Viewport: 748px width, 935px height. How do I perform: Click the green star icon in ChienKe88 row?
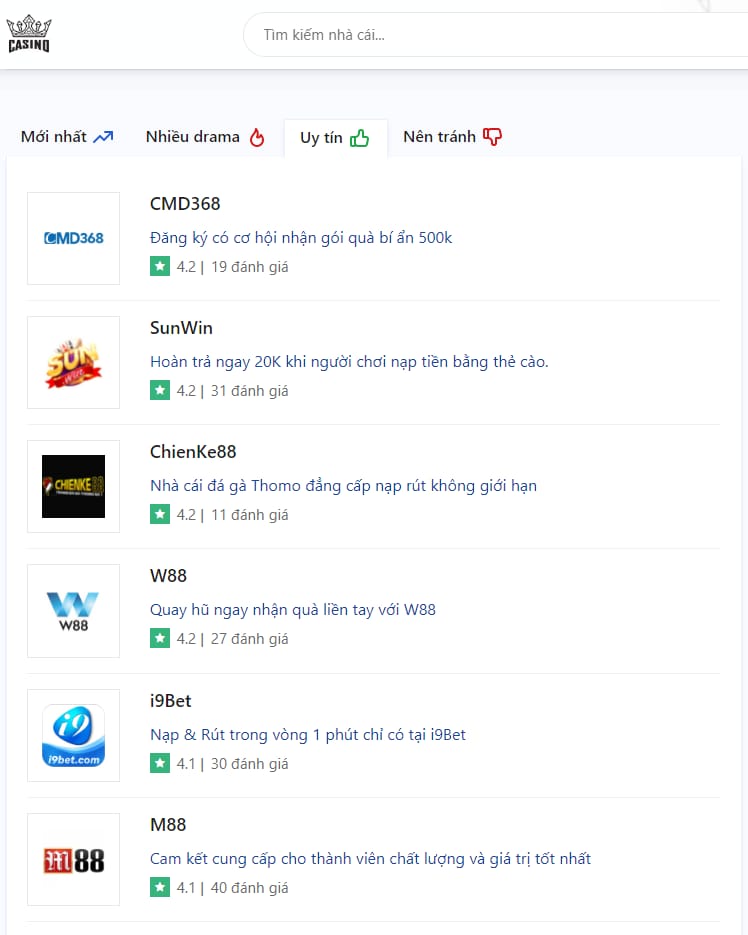[160, 515]
